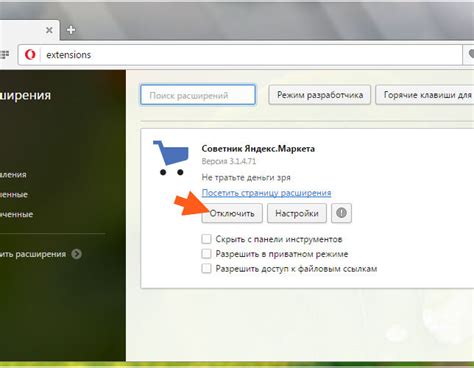Image resolution: width=474 pixels, height=368 pixels.
Task: Click the description Не тратьте деньги зря
Action: 246,177
